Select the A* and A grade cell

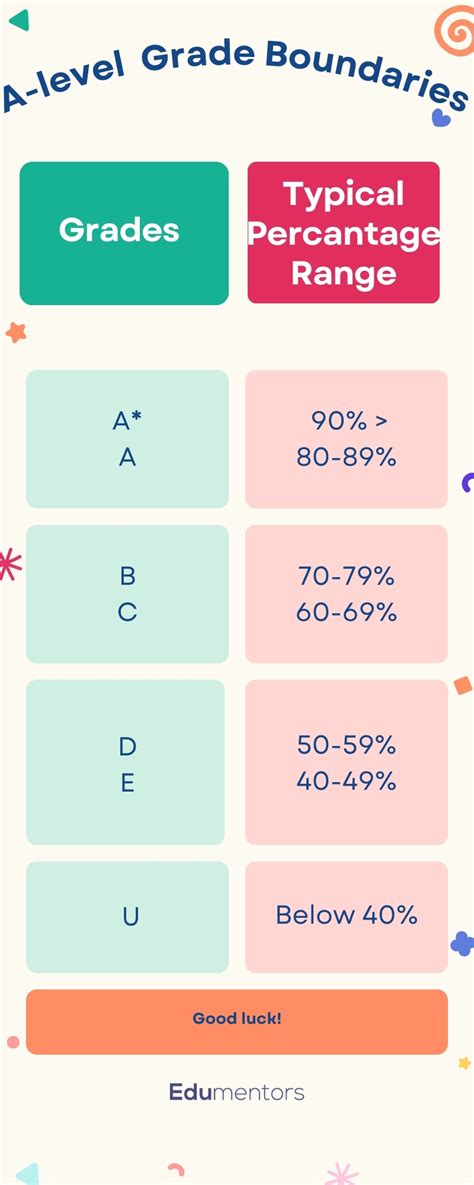click(127, 439)
